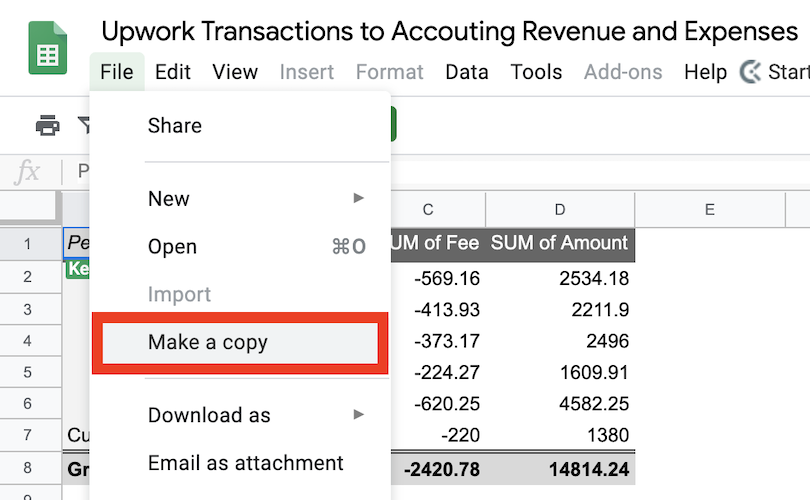Click cell containing 2534.18

(560, 278)
